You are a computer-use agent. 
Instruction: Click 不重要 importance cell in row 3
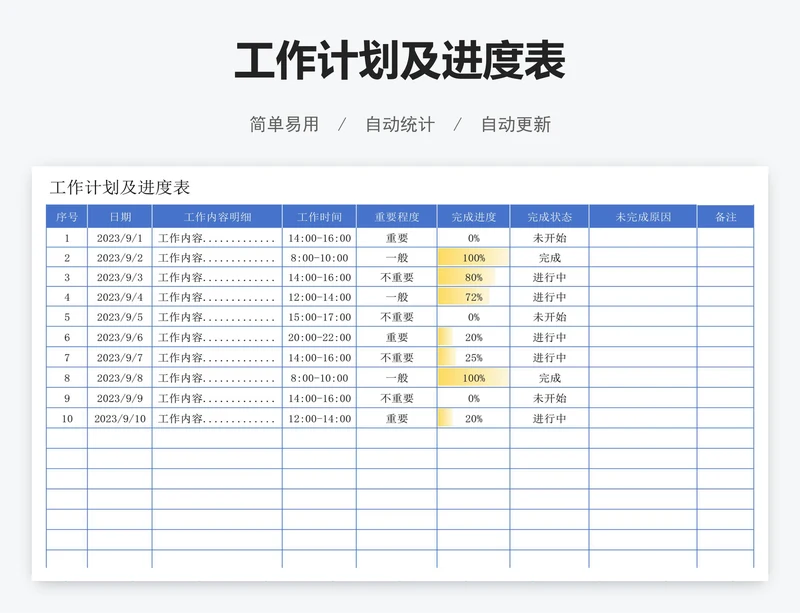click(397, 277)
